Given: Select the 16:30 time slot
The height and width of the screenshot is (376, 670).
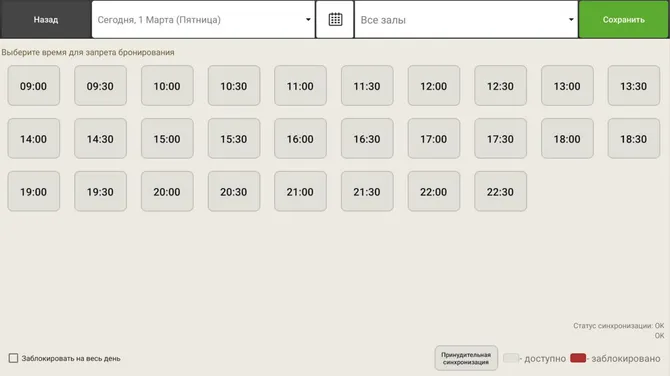Looking at the screenshot, I should (x=367, y=139).
